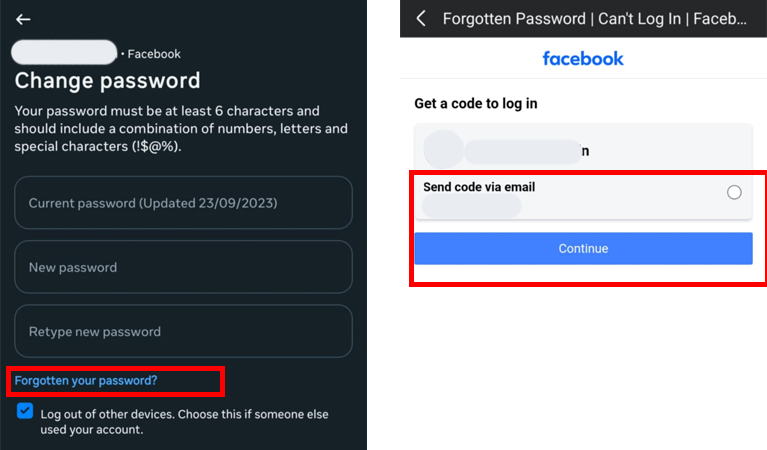Tap the blurred email address under Send code
Screen dimensions: 767x450
(x=472, y=206)
